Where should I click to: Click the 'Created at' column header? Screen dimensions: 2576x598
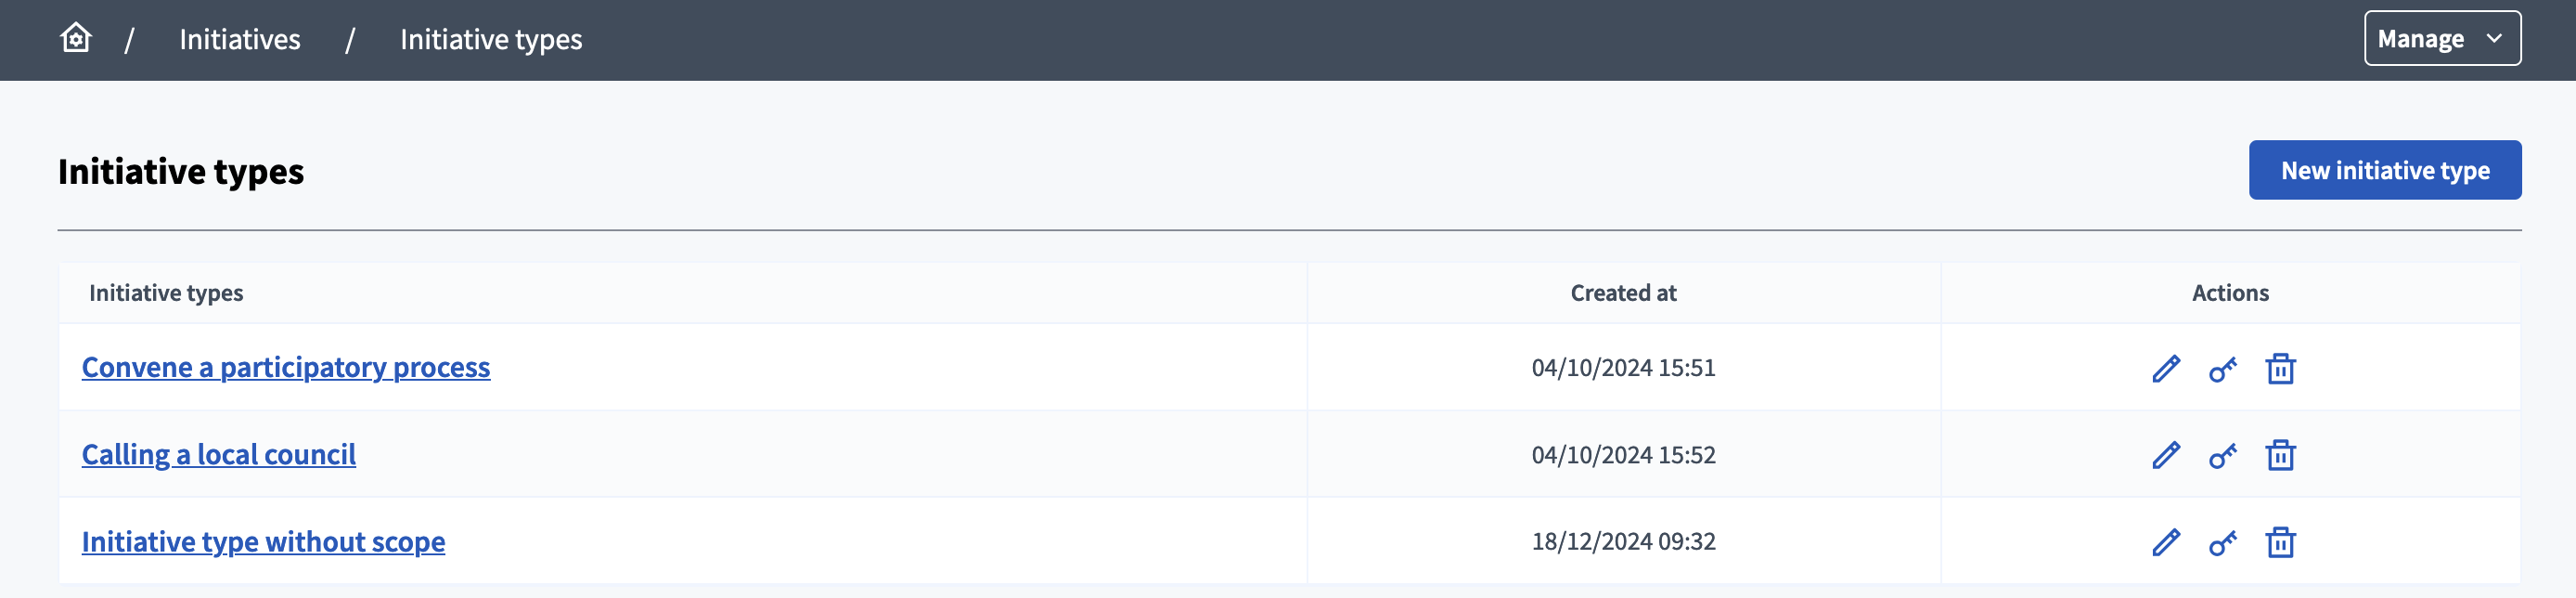(x=1622, y=293)
